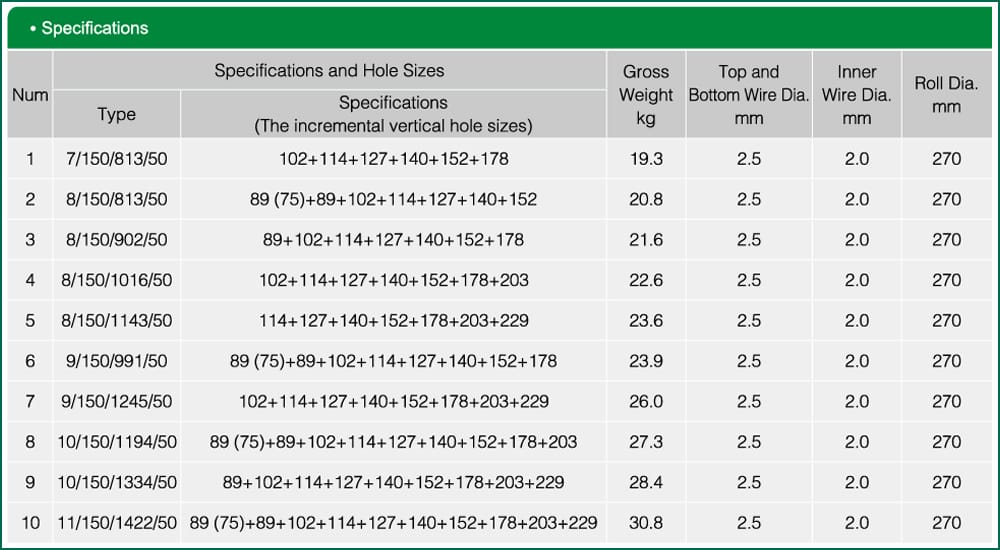The width and height of the screenshot is (1000, 550).
Task: Click type cell 7/150/813/50
Action: tap(116, 159)
